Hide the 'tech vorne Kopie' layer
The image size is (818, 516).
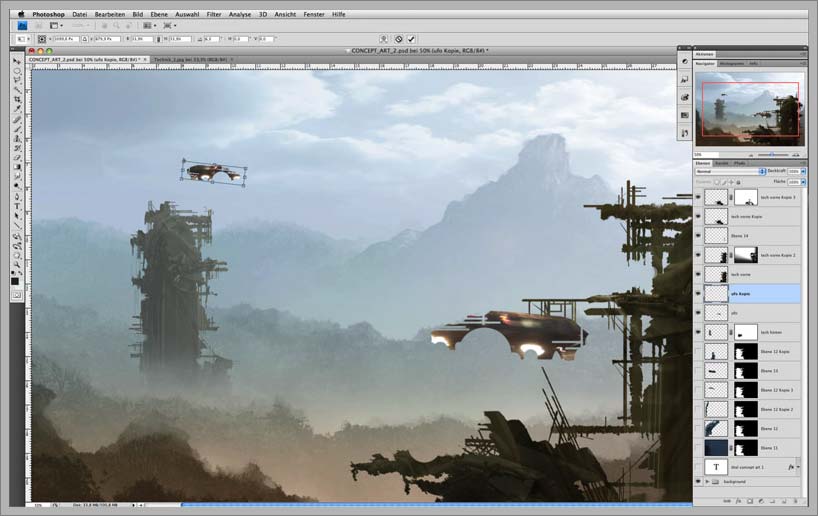tap(698, 217)
